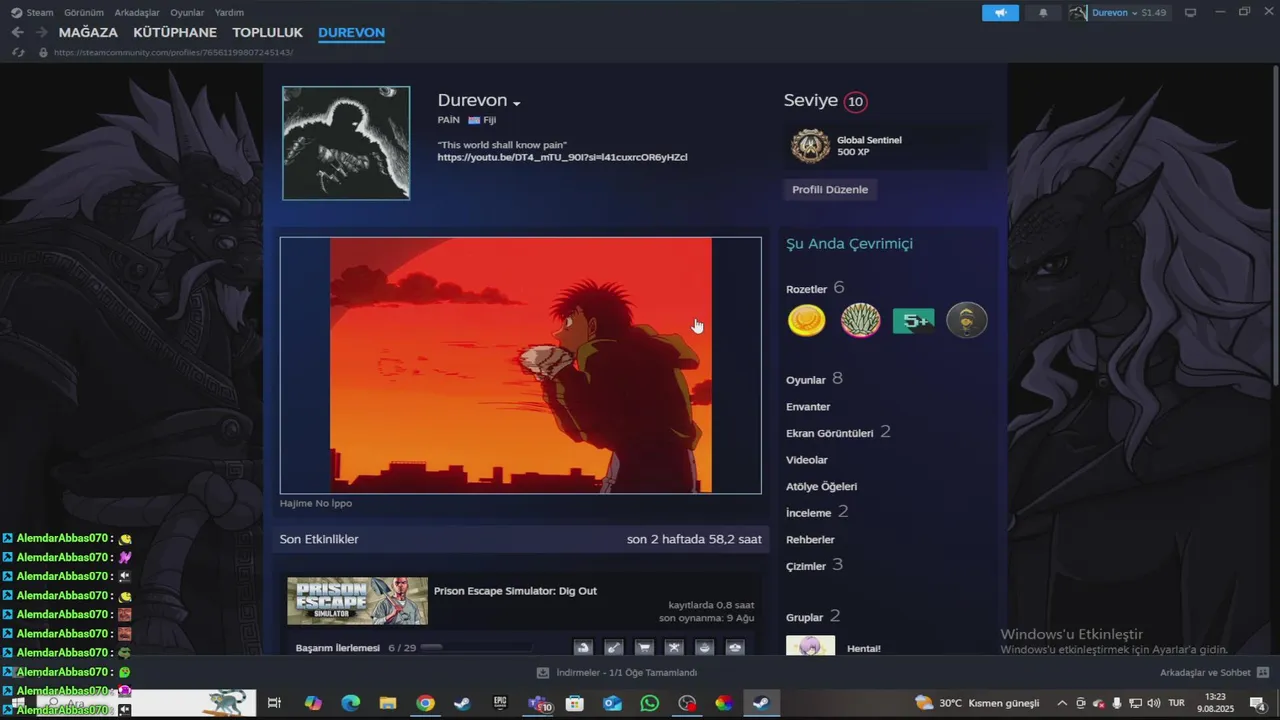Open the Gruplar groups link
Image resolution: width=1280 pixels, height=720 pixels.
(804, 618)
